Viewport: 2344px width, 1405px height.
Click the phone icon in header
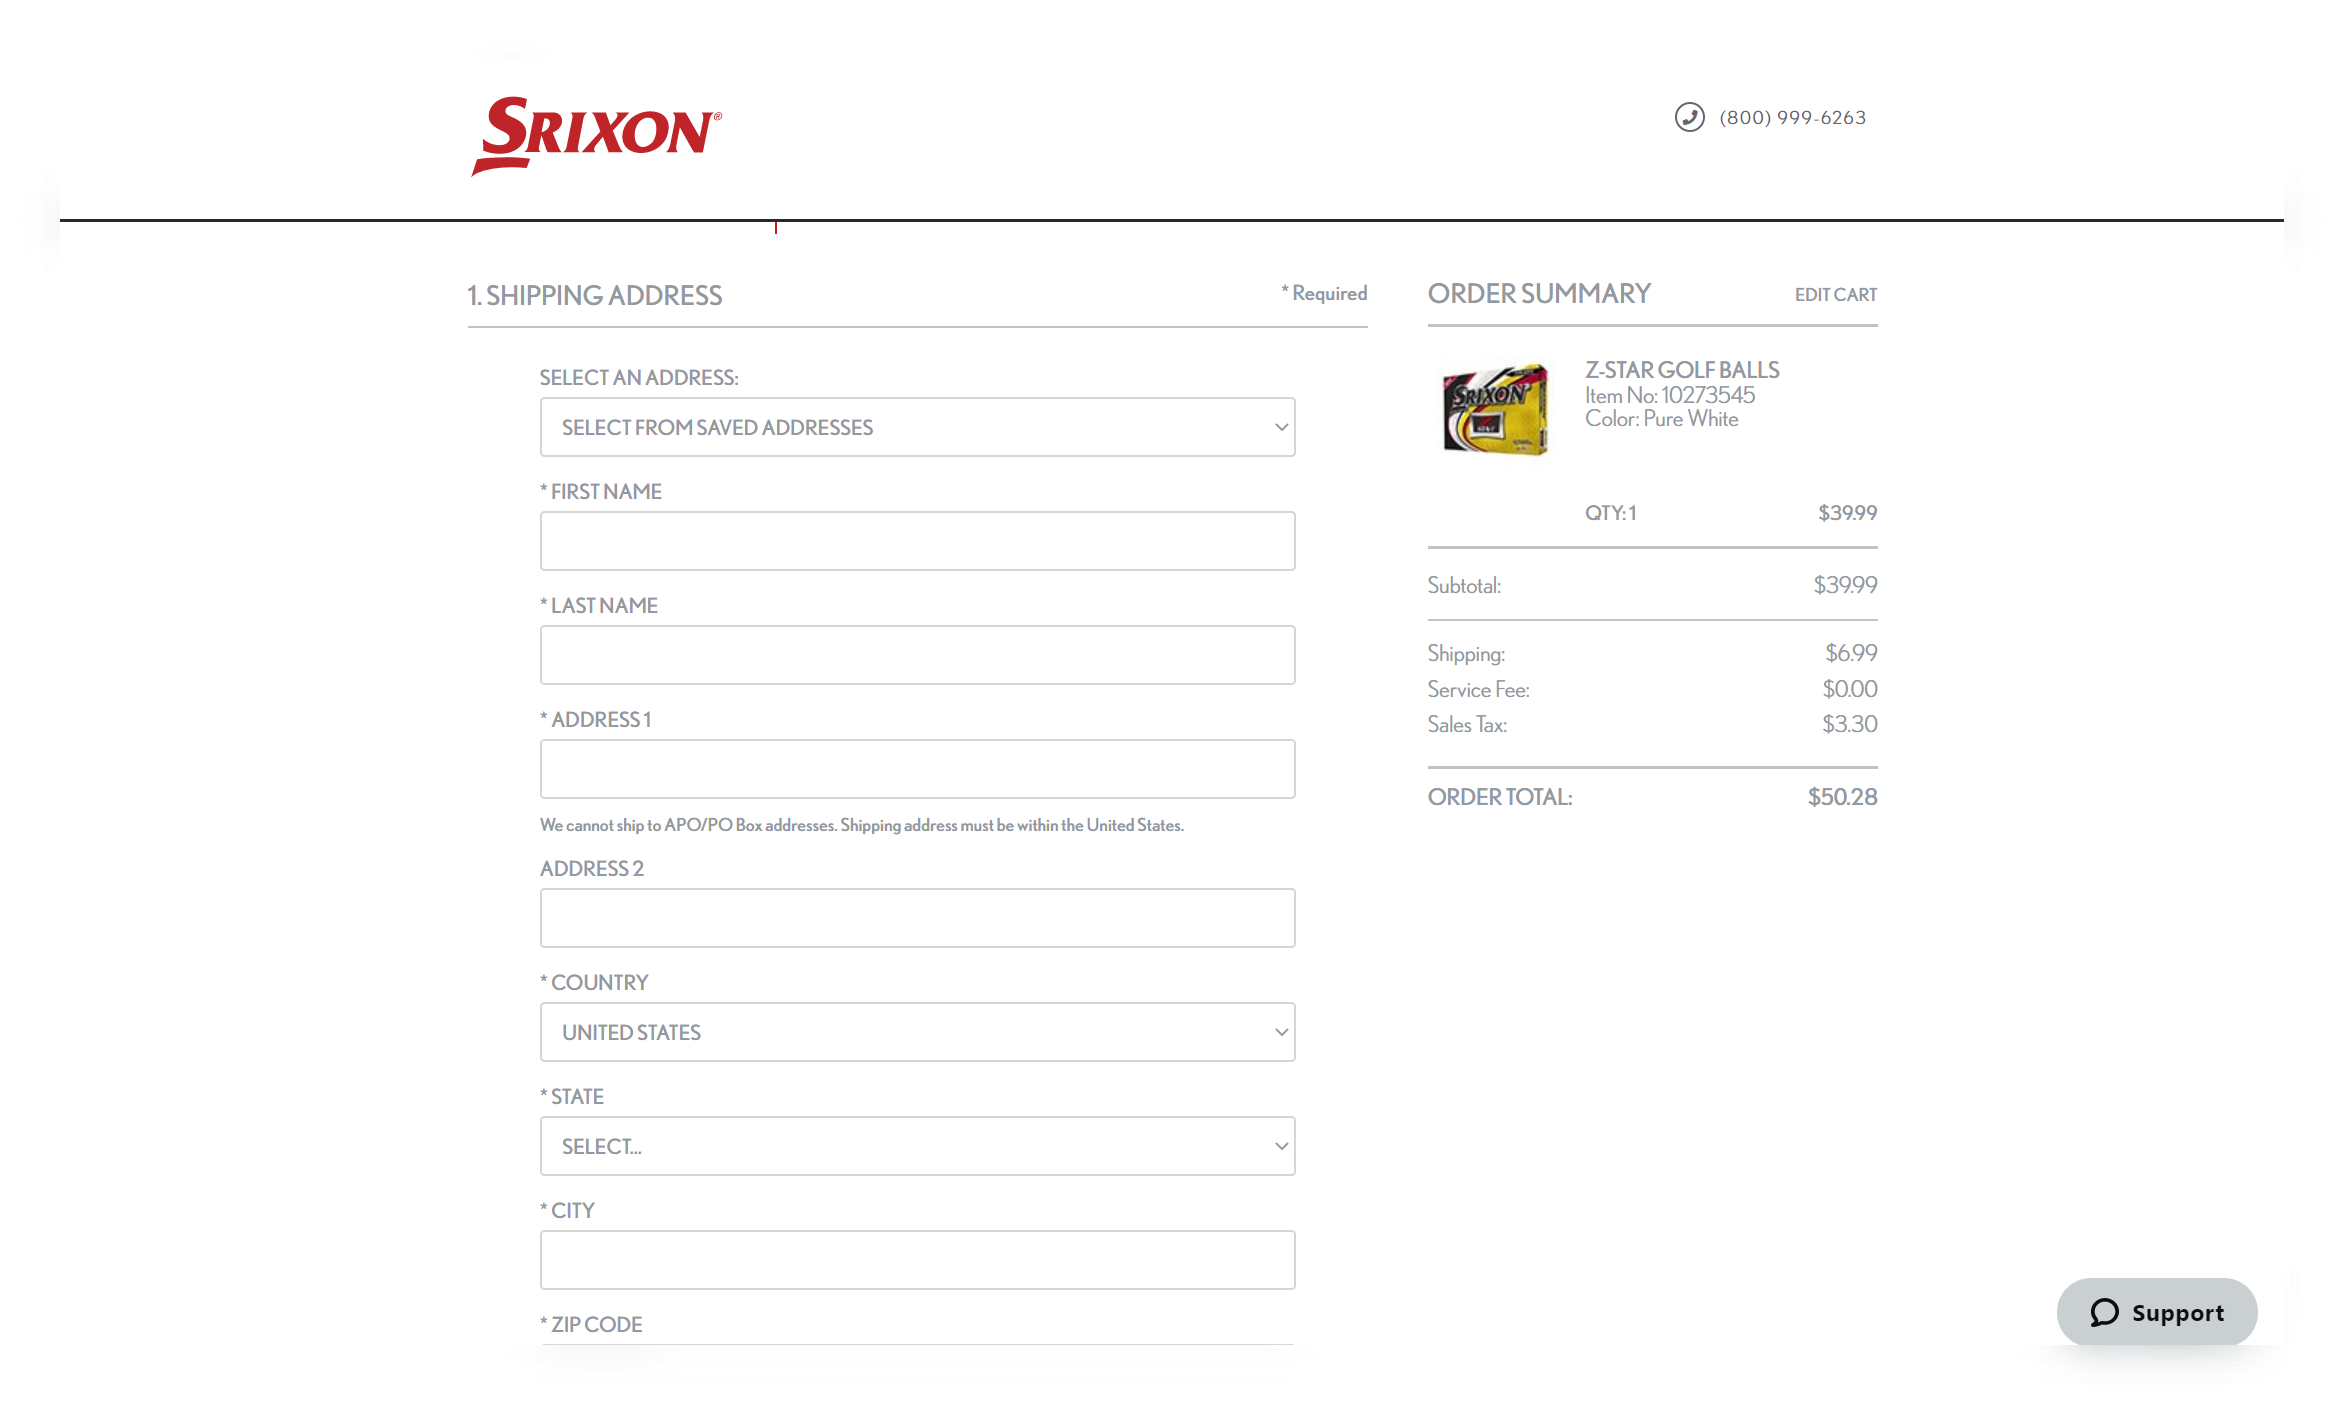(x=1689, y=117)
